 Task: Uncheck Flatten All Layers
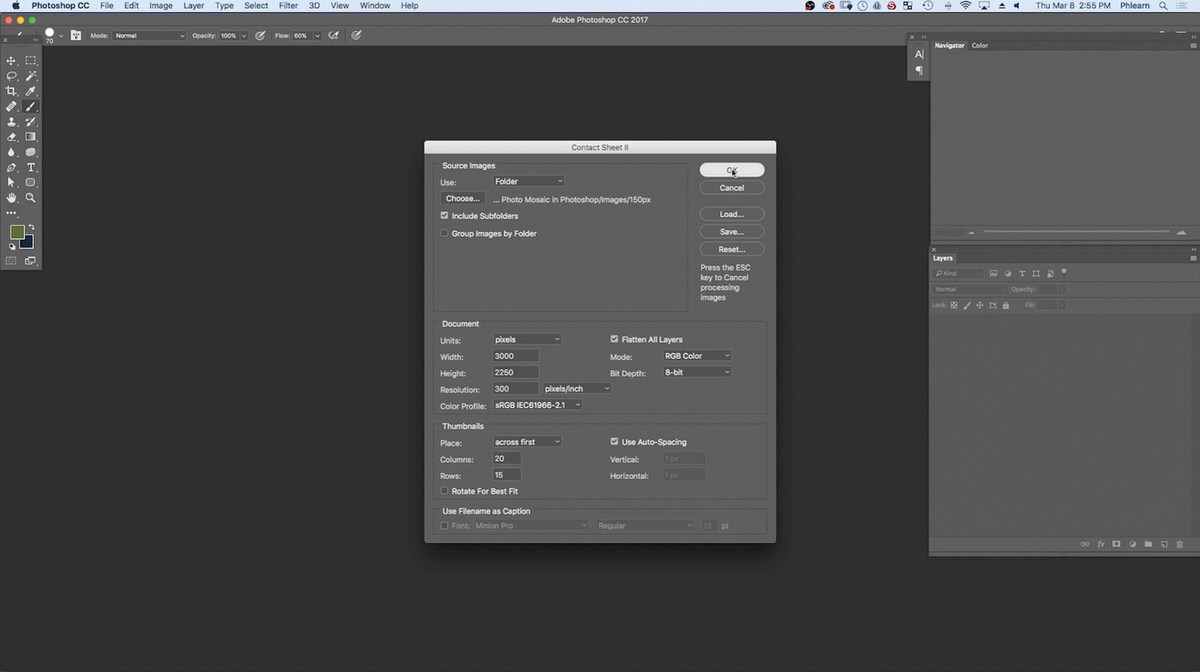[614, 339]
